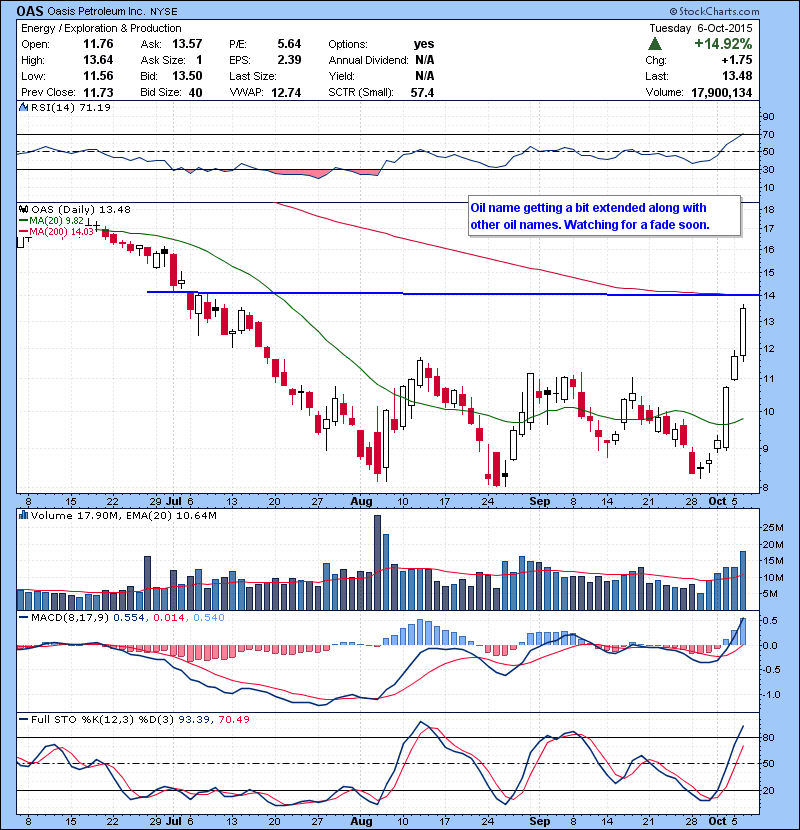800x830 pixels.
Task: Click the RSI indicator icon beside RSI(14)
Action: tap(23, 107)
